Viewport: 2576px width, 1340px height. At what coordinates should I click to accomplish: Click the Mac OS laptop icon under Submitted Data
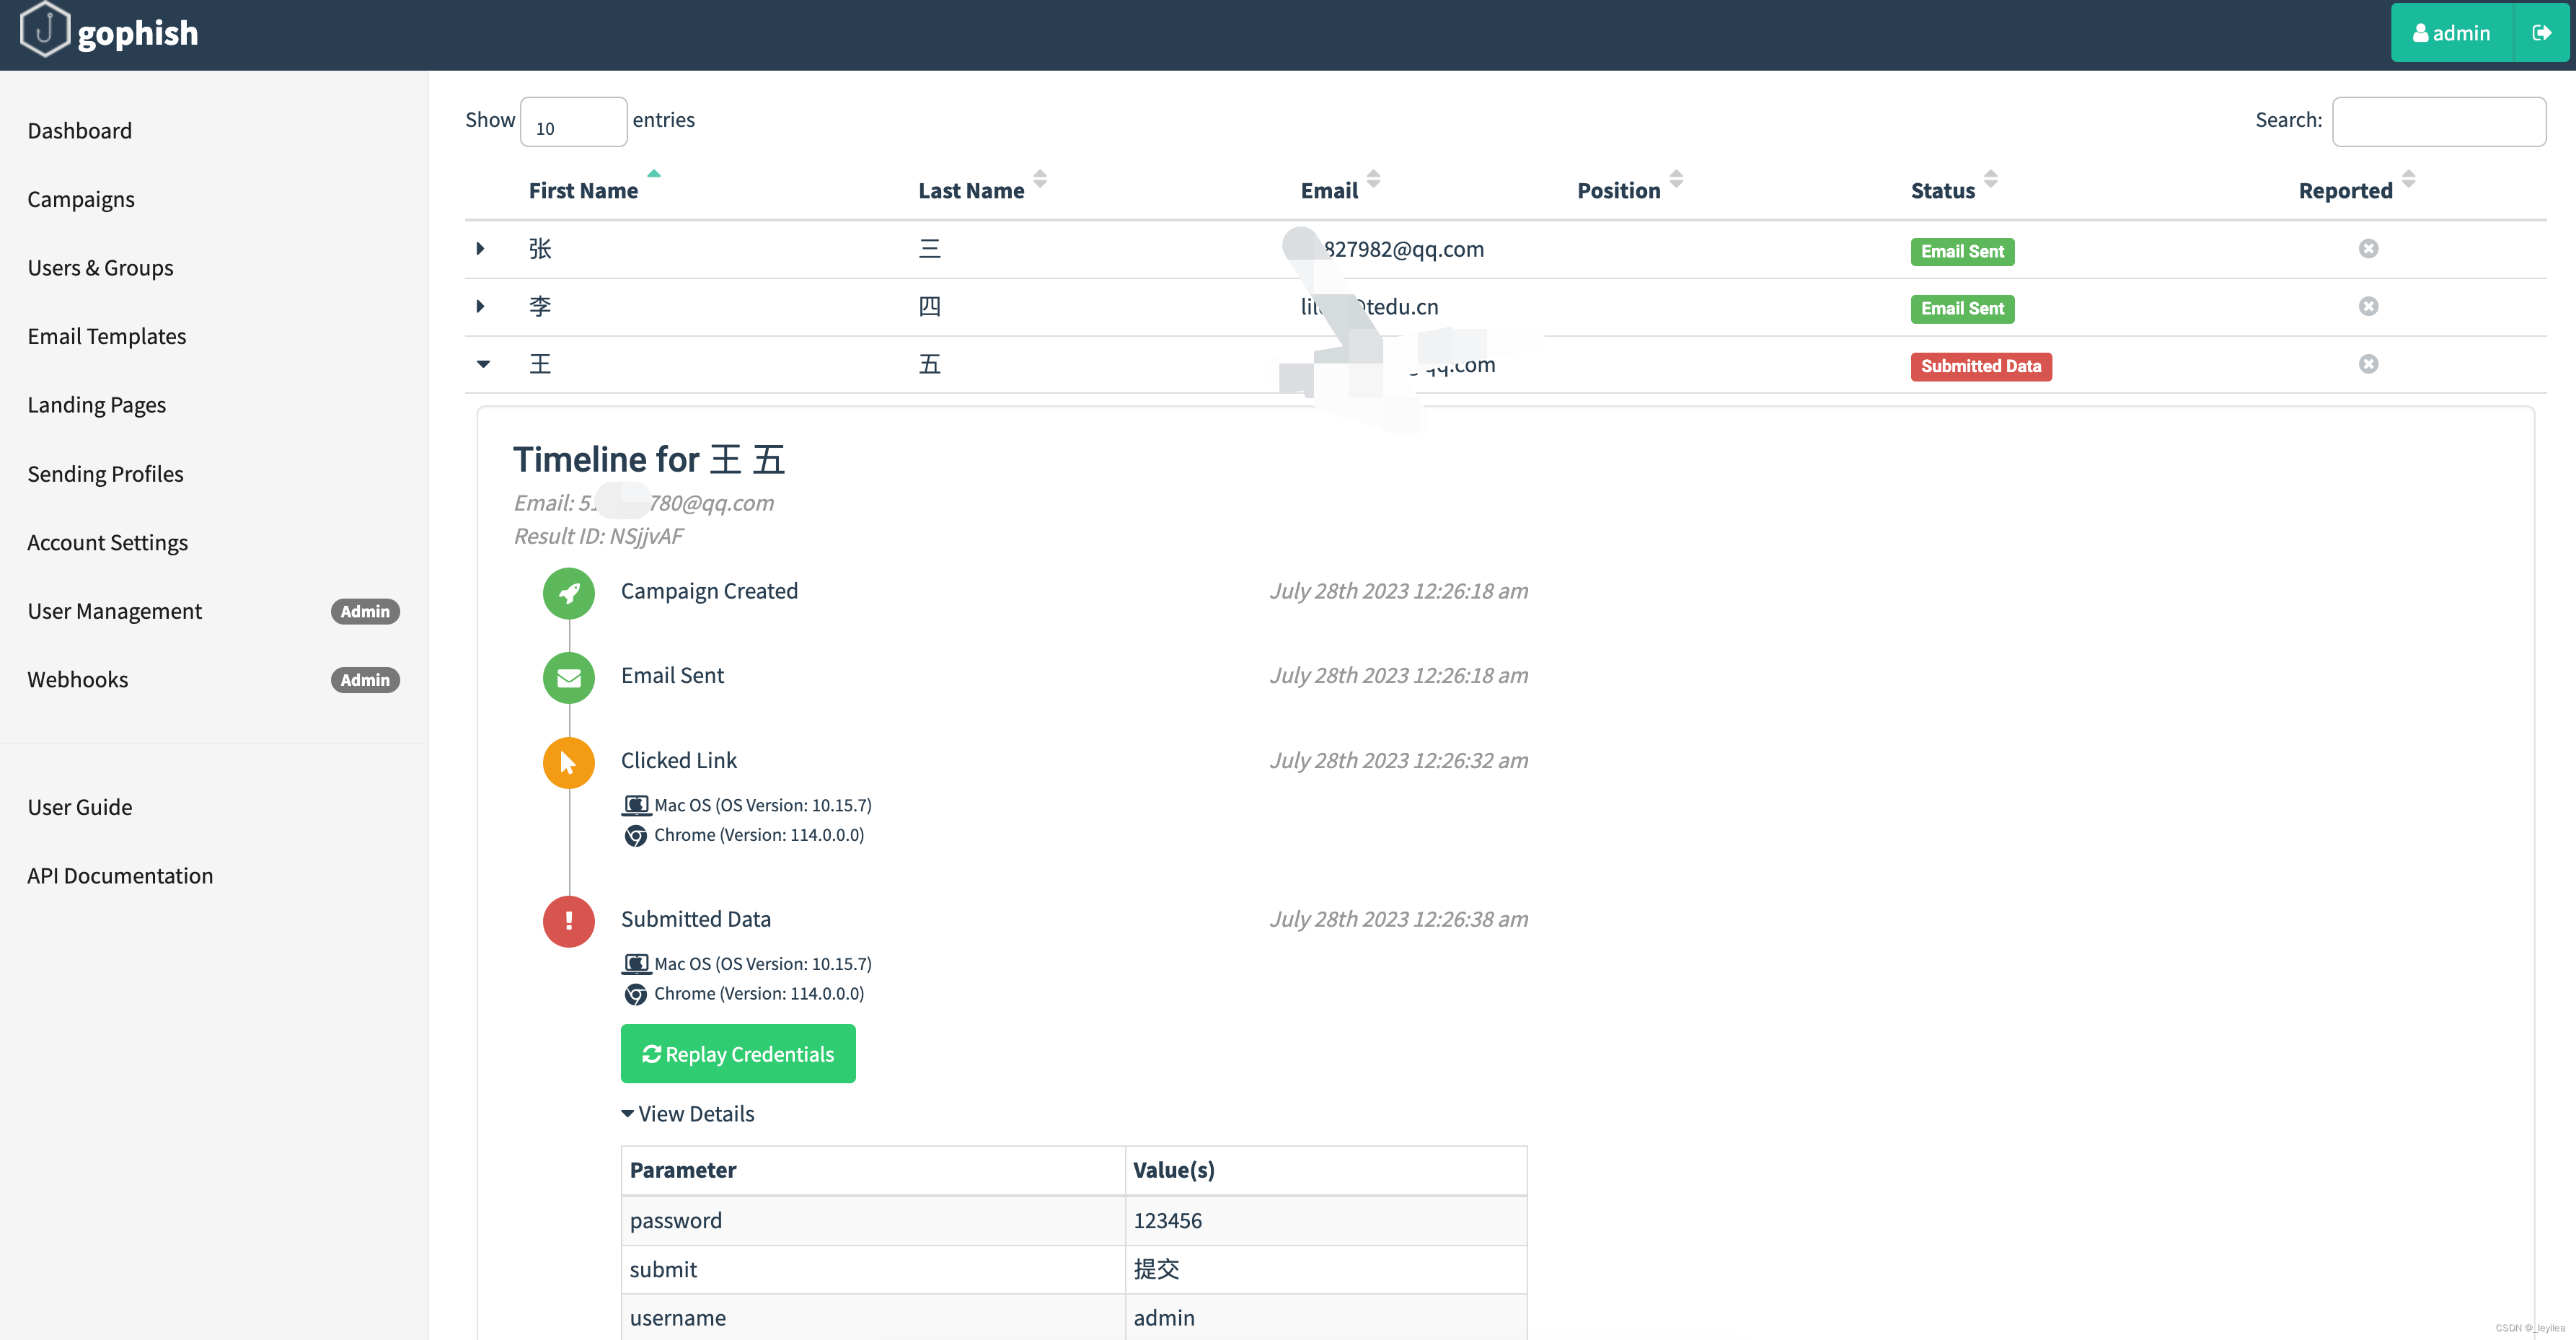pos(636,964)
